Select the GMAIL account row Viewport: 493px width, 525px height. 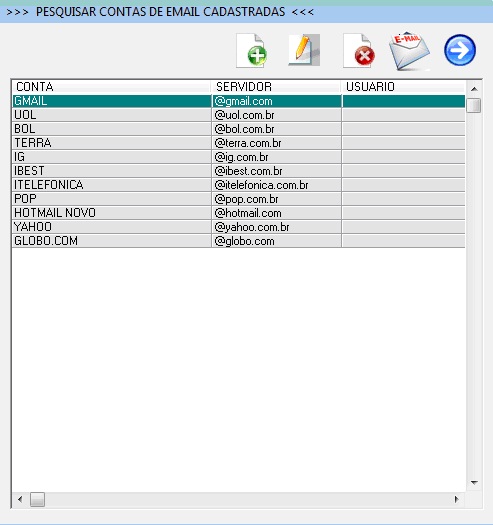coord(238,101)
